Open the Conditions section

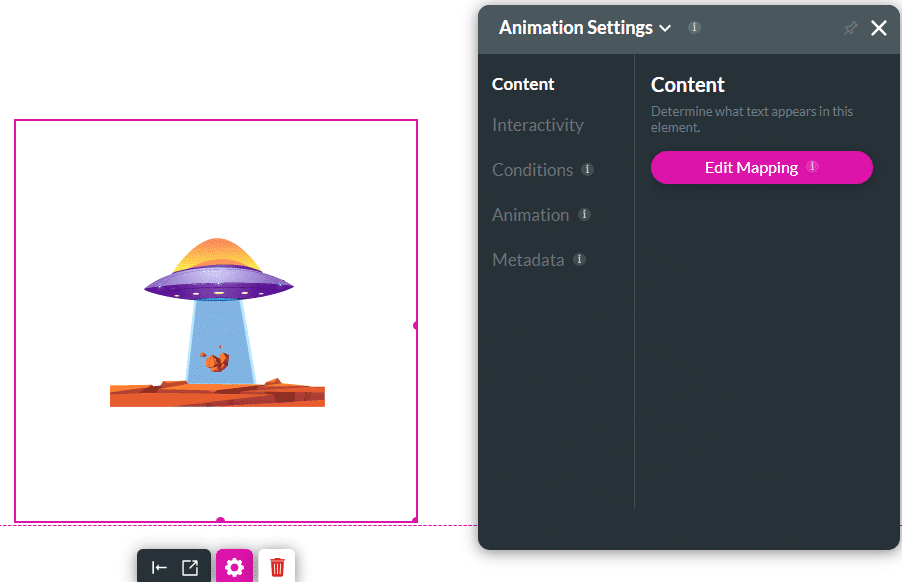pyautogui.click(x=530, y=170)
